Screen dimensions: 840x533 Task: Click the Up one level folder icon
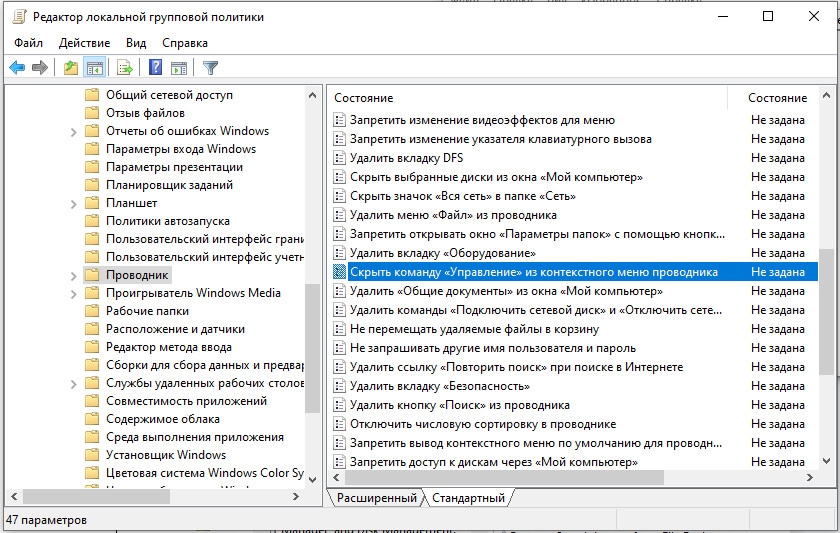(70, 68)
